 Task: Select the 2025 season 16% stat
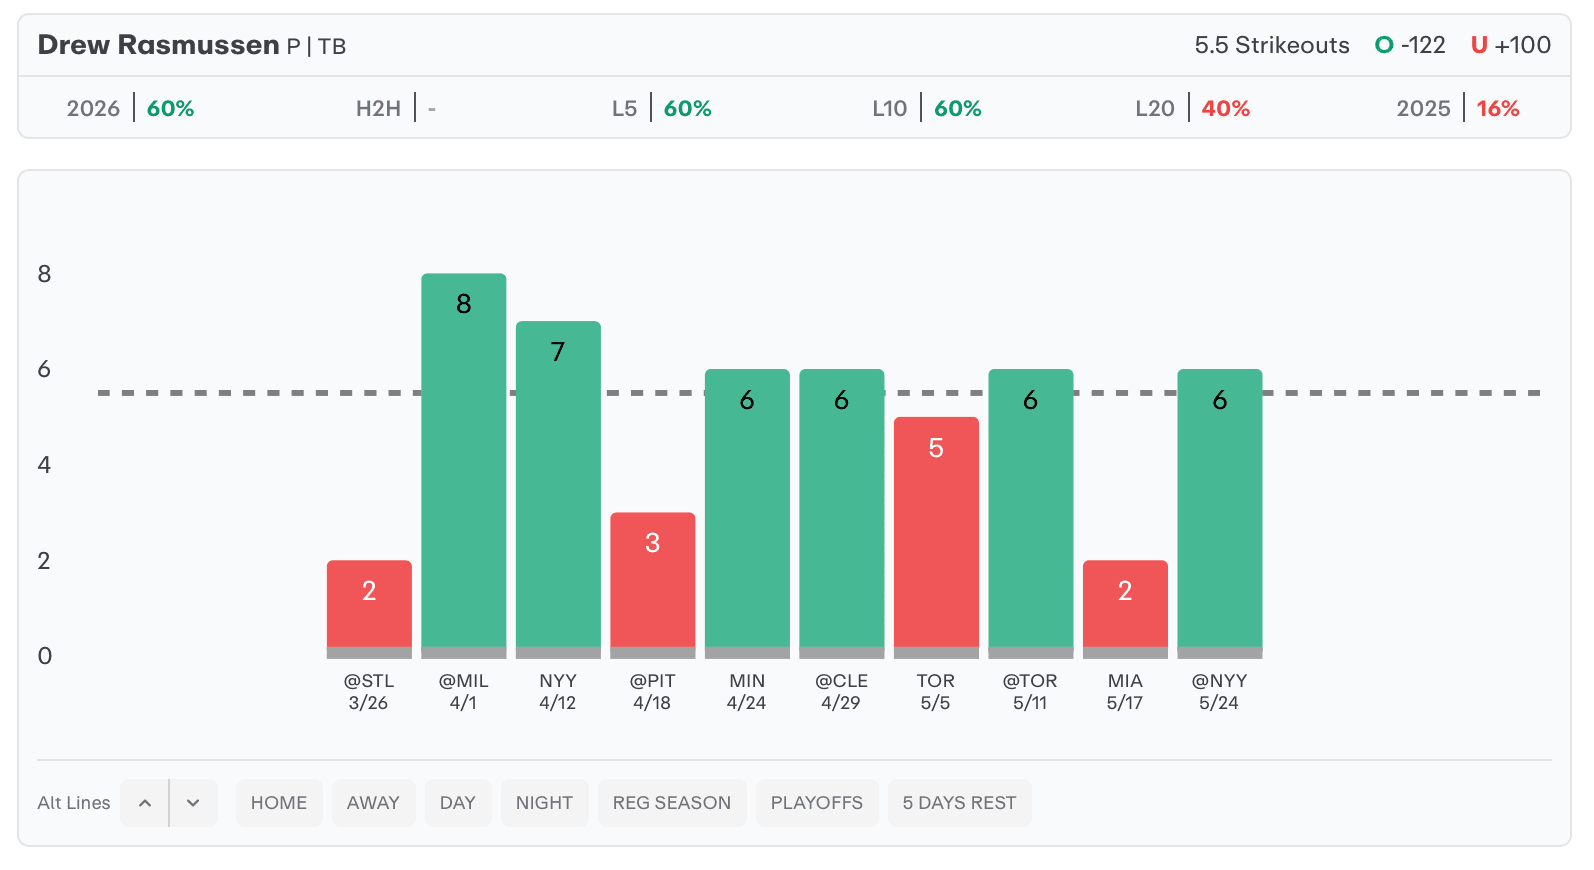pyautogui.click(x=1458, y=108)
